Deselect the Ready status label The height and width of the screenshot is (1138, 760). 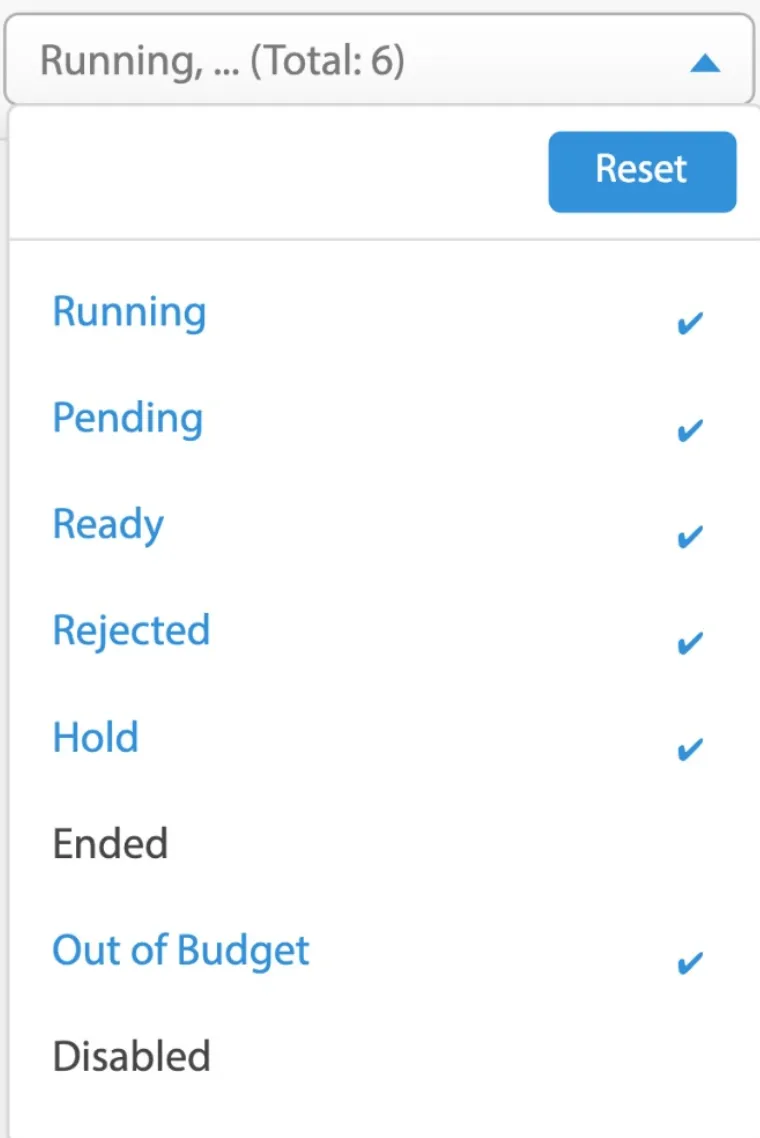108,525
